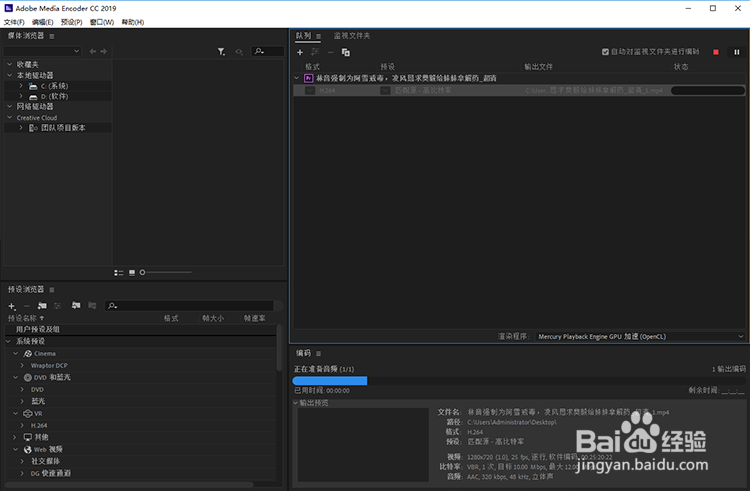Click the queue add output icon
This screenshot has width=750, height=491.
coord(315,52)
